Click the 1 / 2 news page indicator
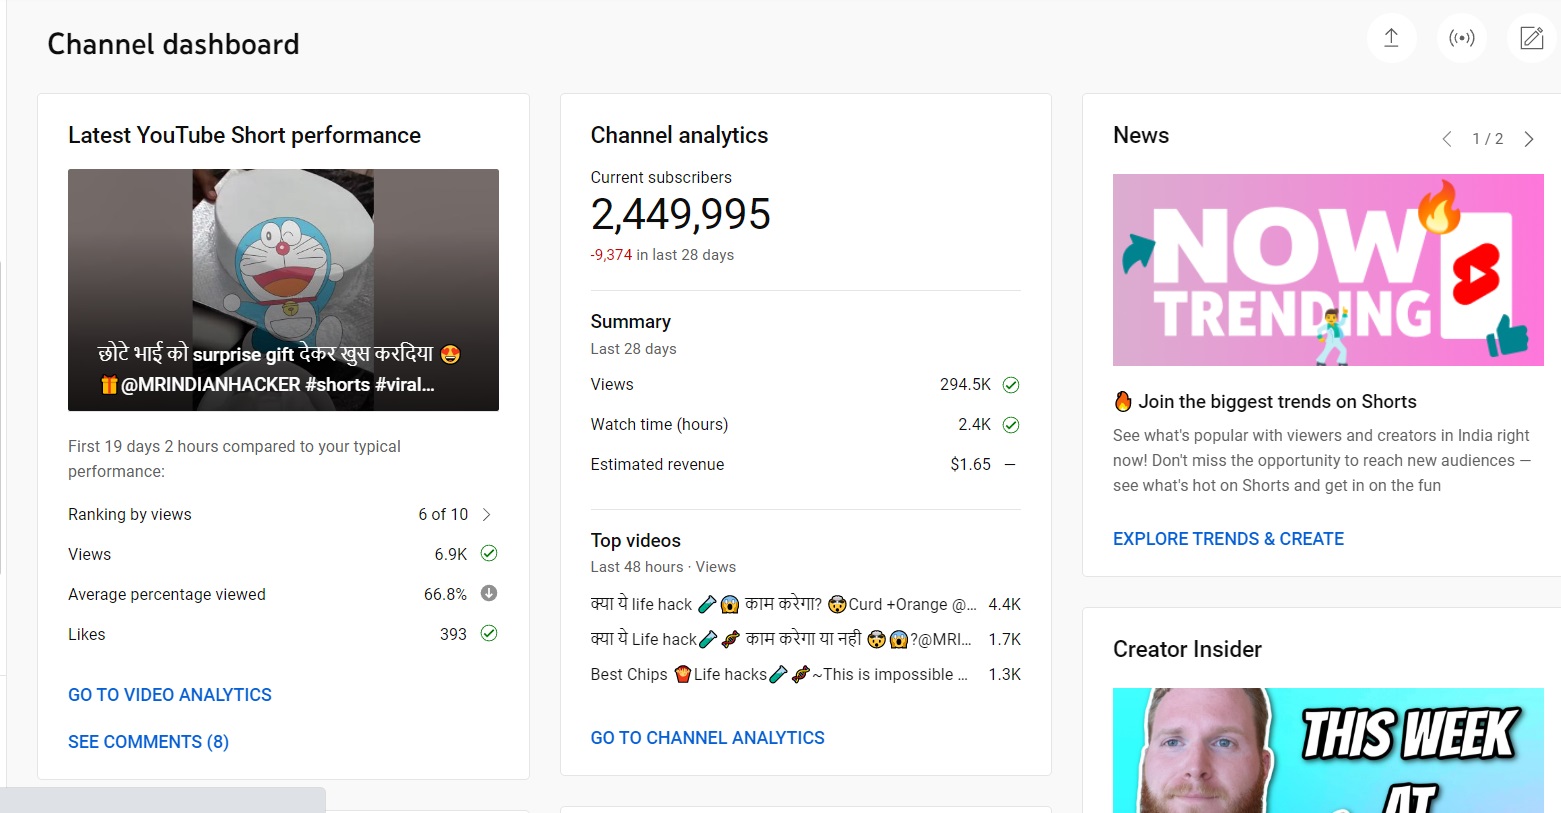1561x813 pixels. 1488,139
